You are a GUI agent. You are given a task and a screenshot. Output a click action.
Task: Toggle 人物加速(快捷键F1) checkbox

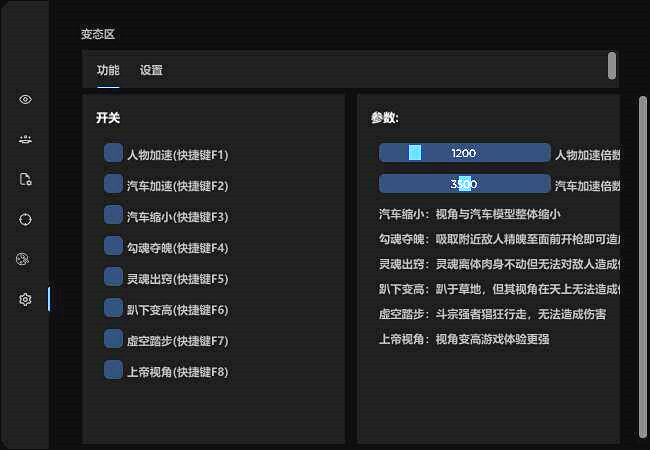113,153
